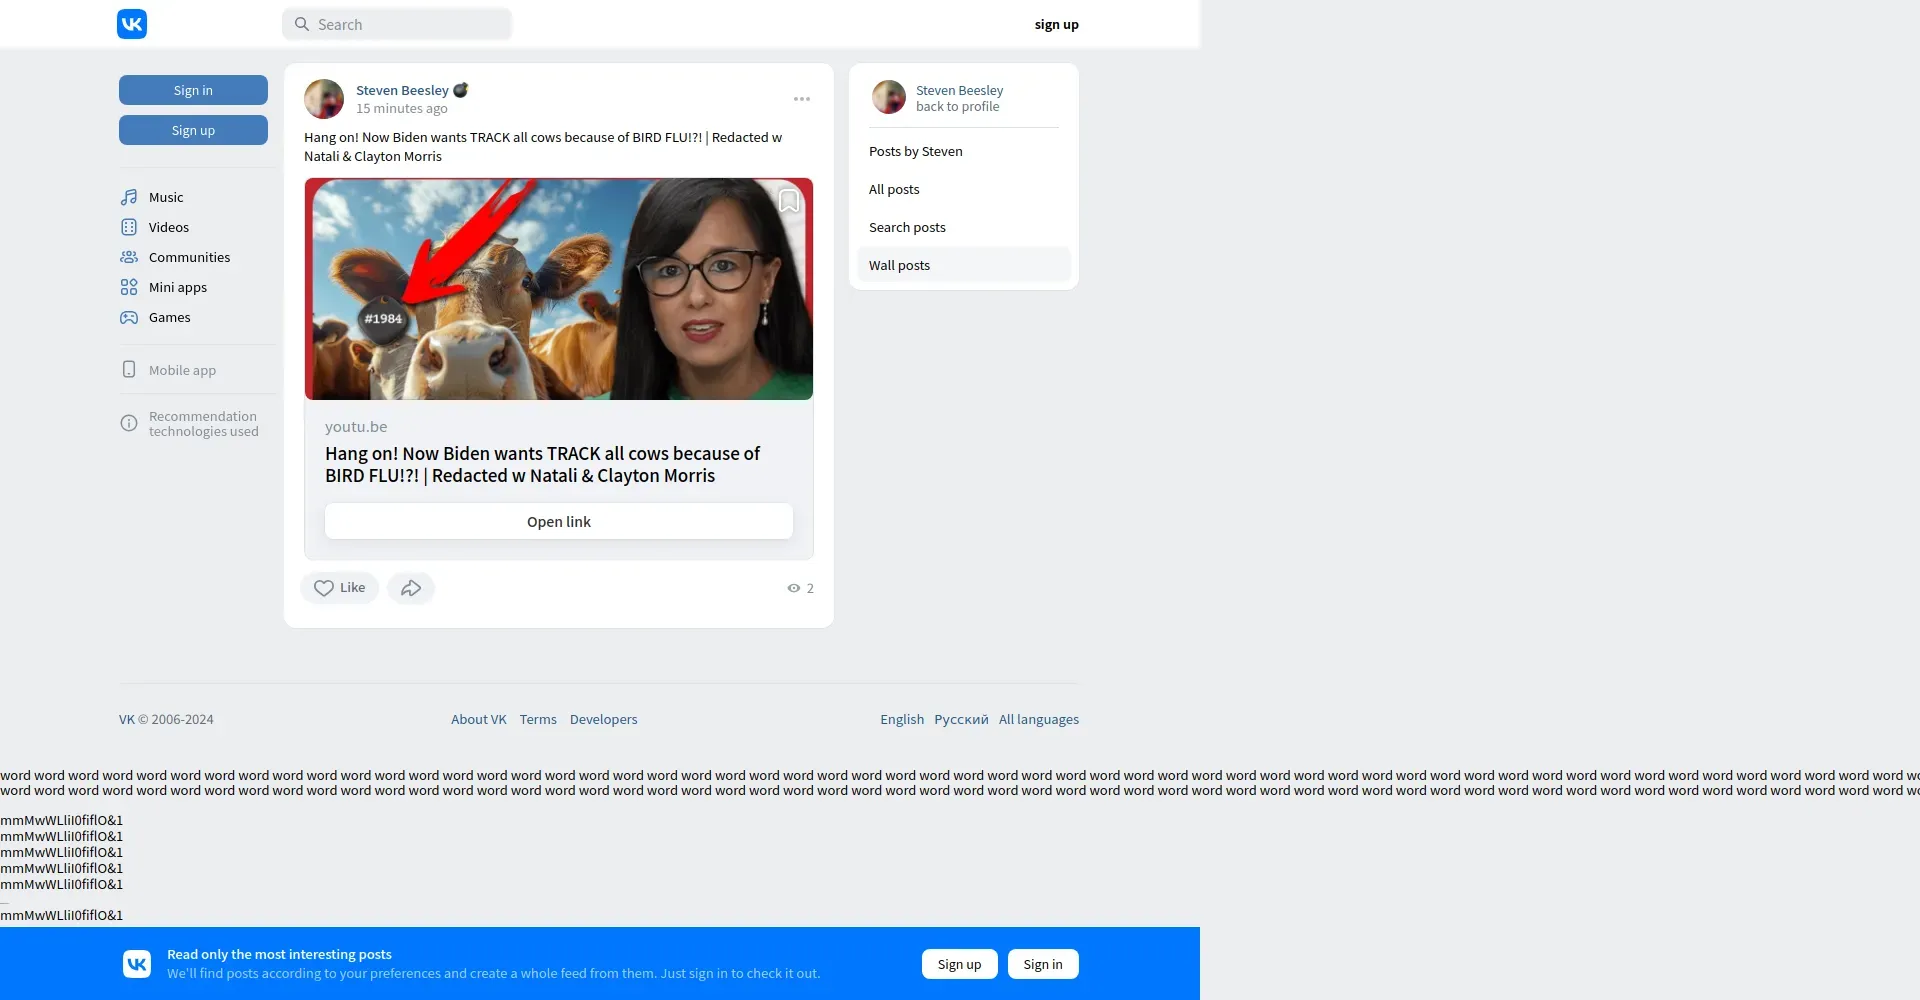Click the Communities people icon

coord(129,257)
